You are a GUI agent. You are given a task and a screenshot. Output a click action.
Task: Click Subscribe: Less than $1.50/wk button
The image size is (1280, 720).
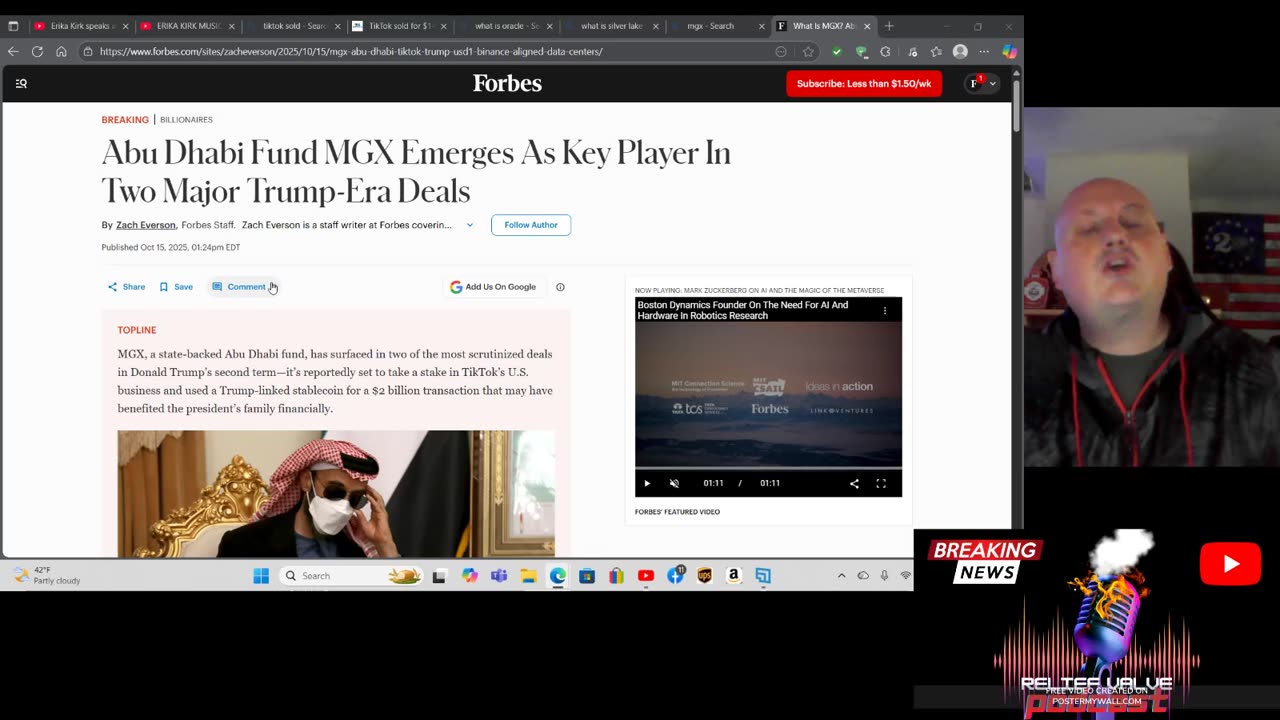pos(864,84)
